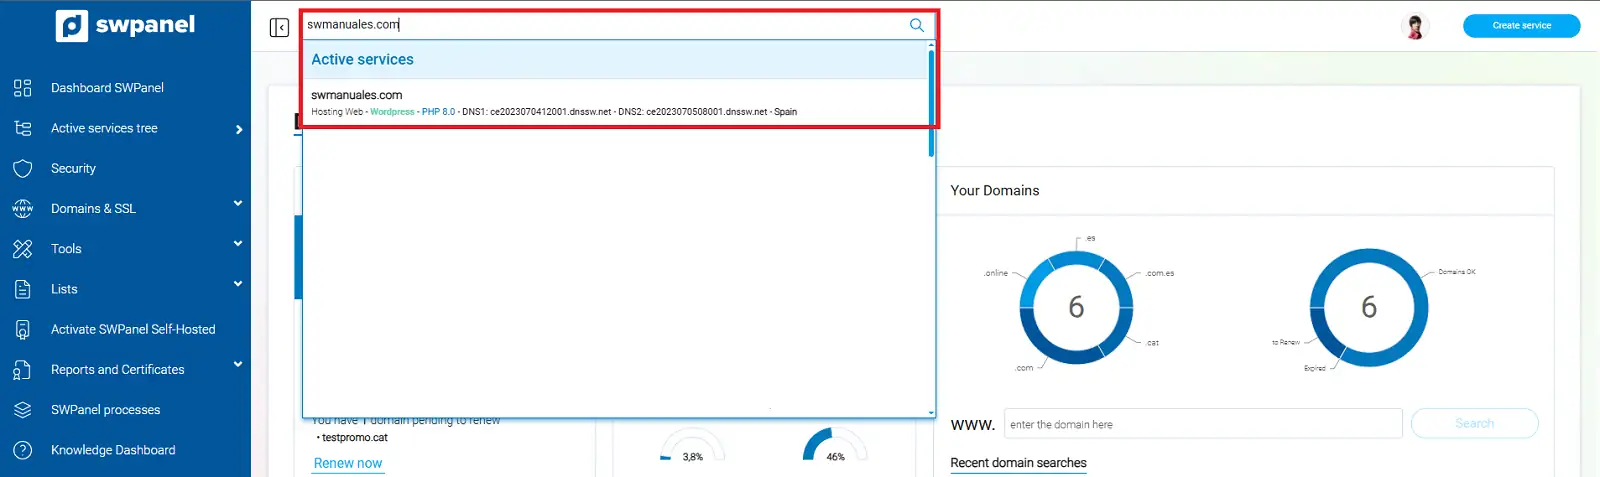The height and width of the screenshot is (477, 1600).
Task: Click the Domains & SSL globe icon
Action: pyautogui.click(x=23, y=209)
